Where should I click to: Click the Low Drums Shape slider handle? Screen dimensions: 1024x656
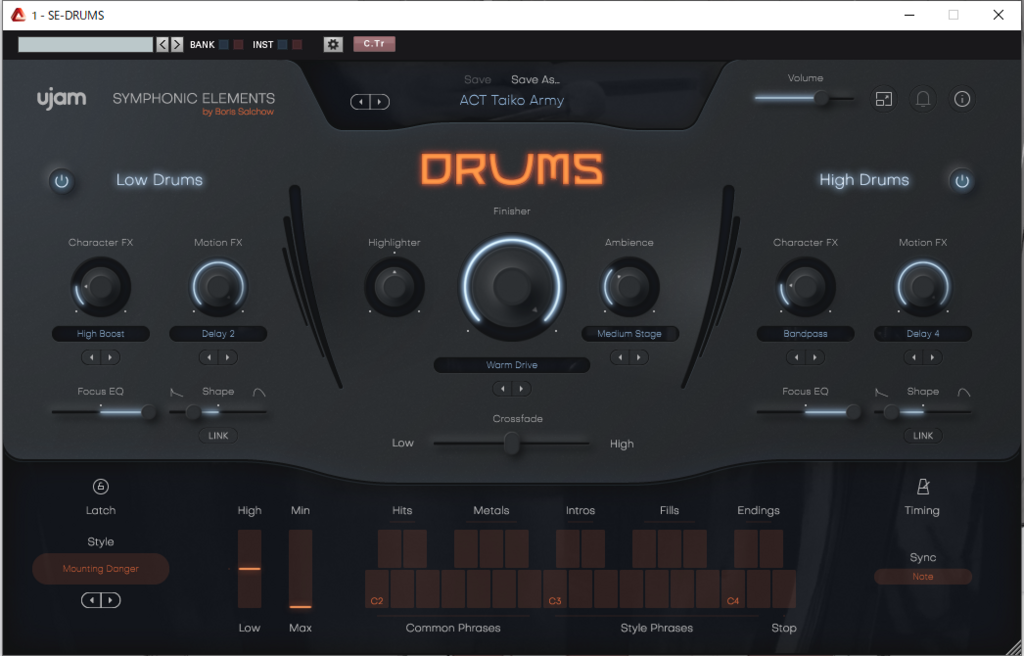pos(193,412)
